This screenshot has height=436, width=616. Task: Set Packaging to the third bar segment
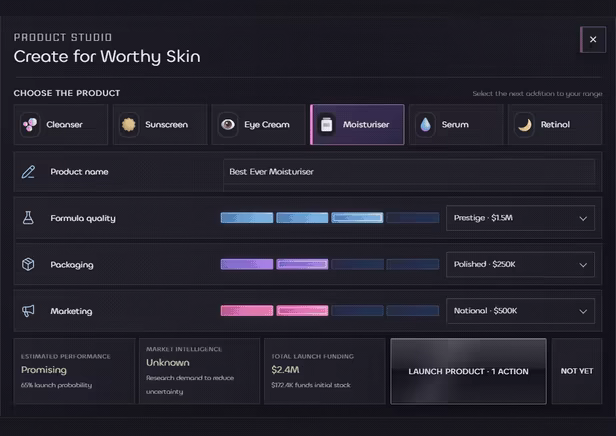[x=357, y=264]
